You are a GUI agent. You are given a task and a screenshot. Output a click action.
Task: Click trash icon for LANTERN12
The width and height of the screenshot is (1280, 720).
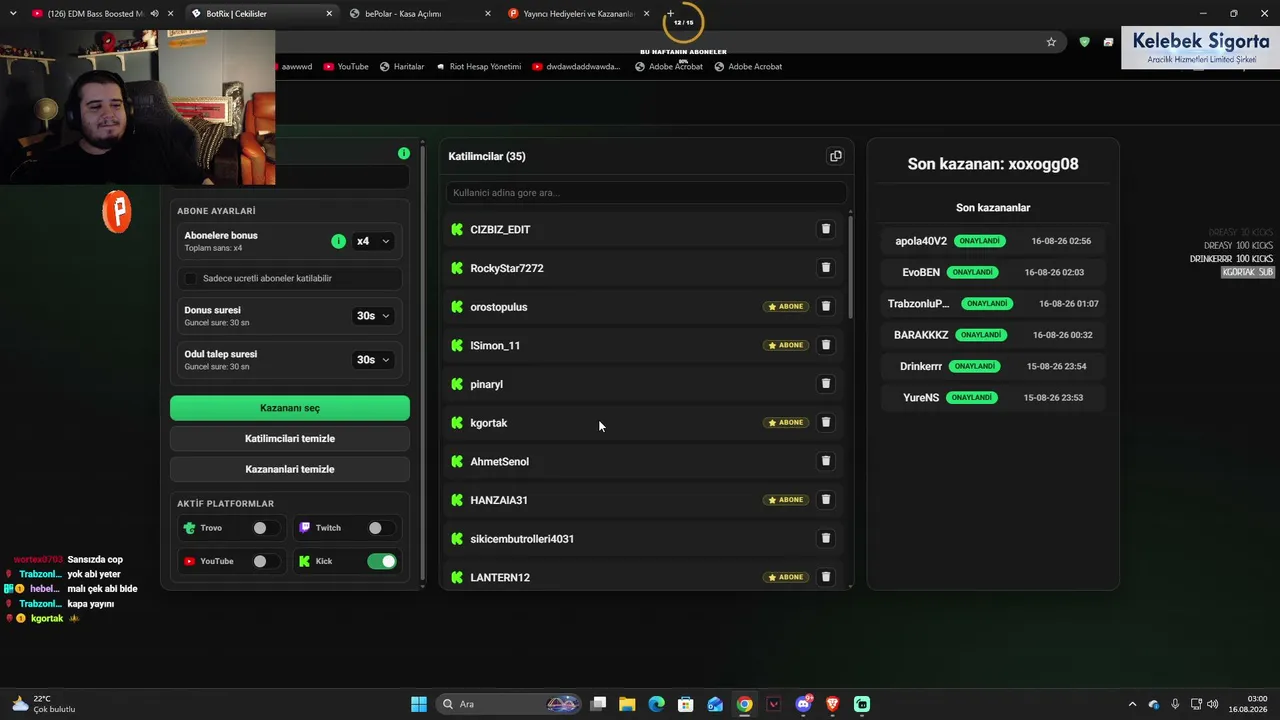(x=826, y=577)
